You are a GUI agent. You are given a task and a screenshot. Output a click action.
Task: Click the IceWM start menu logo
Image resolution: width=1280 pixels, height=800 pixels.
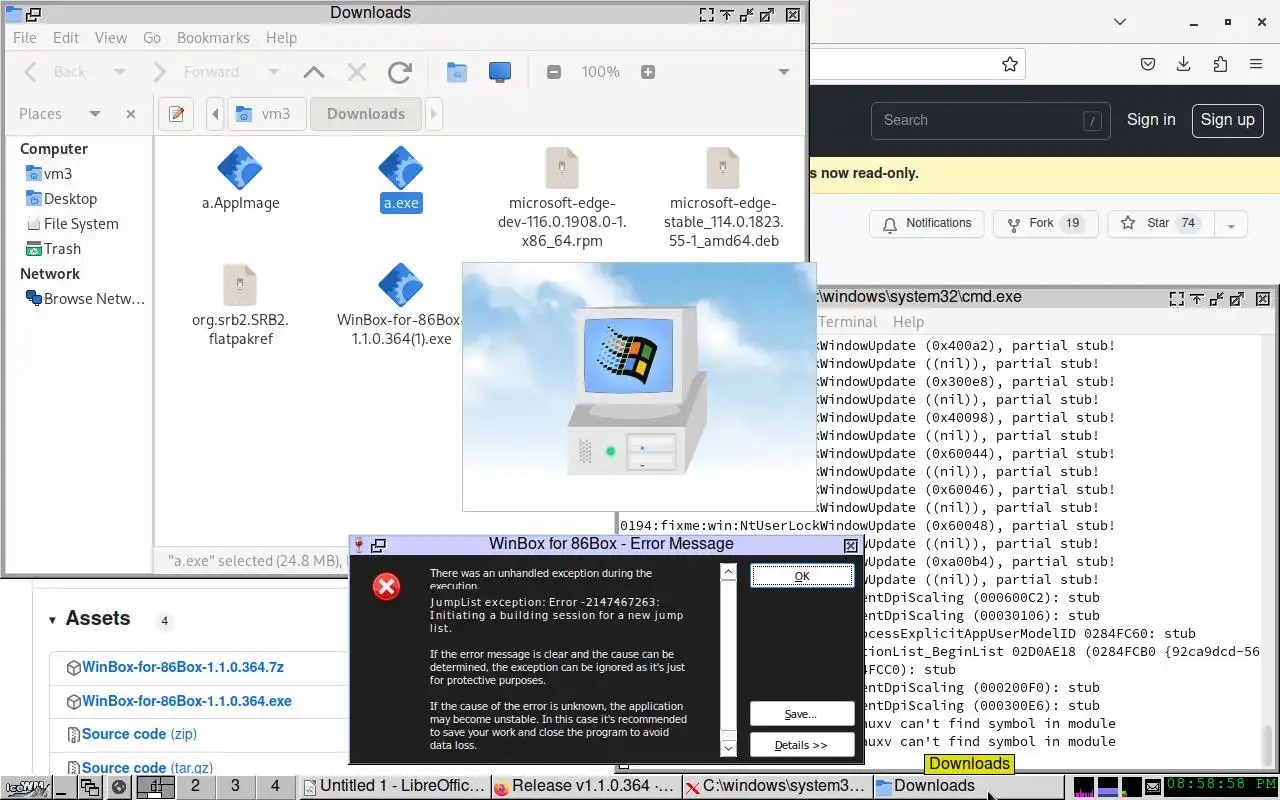coord(25,787)
